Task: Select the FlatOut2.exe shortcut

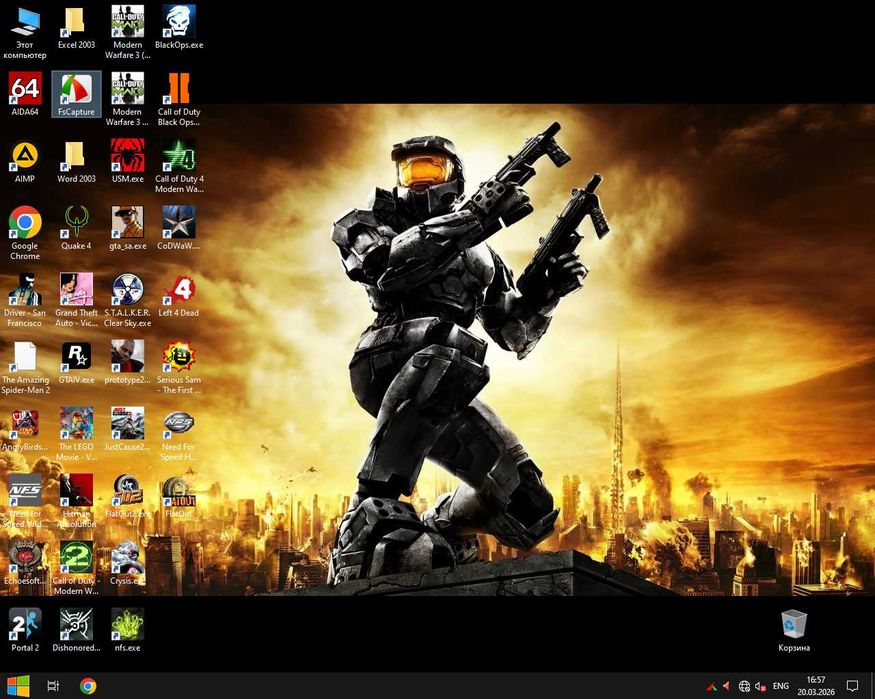Action: pyautogui.click(x=128, y=496)
